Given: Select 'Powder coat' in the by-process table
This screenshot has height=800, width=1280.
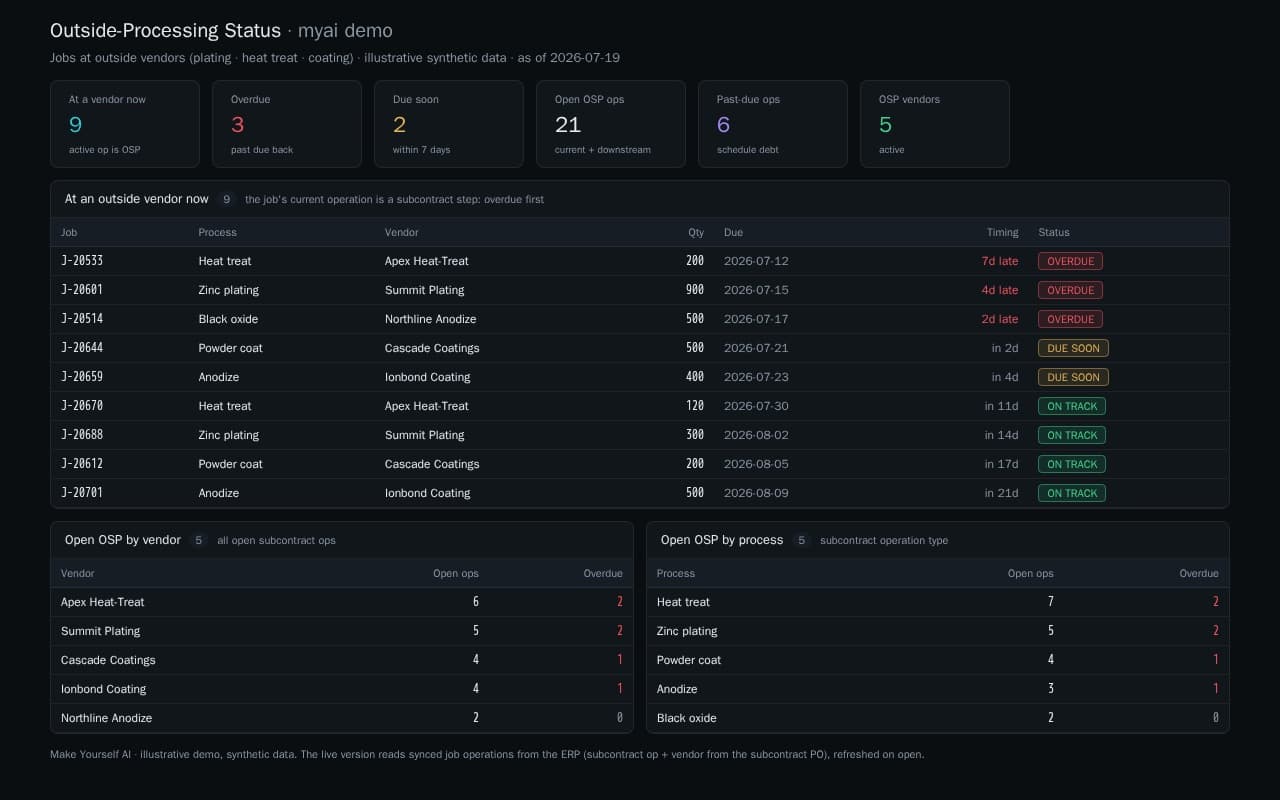Looking at the screenshot, I should 938,660.
